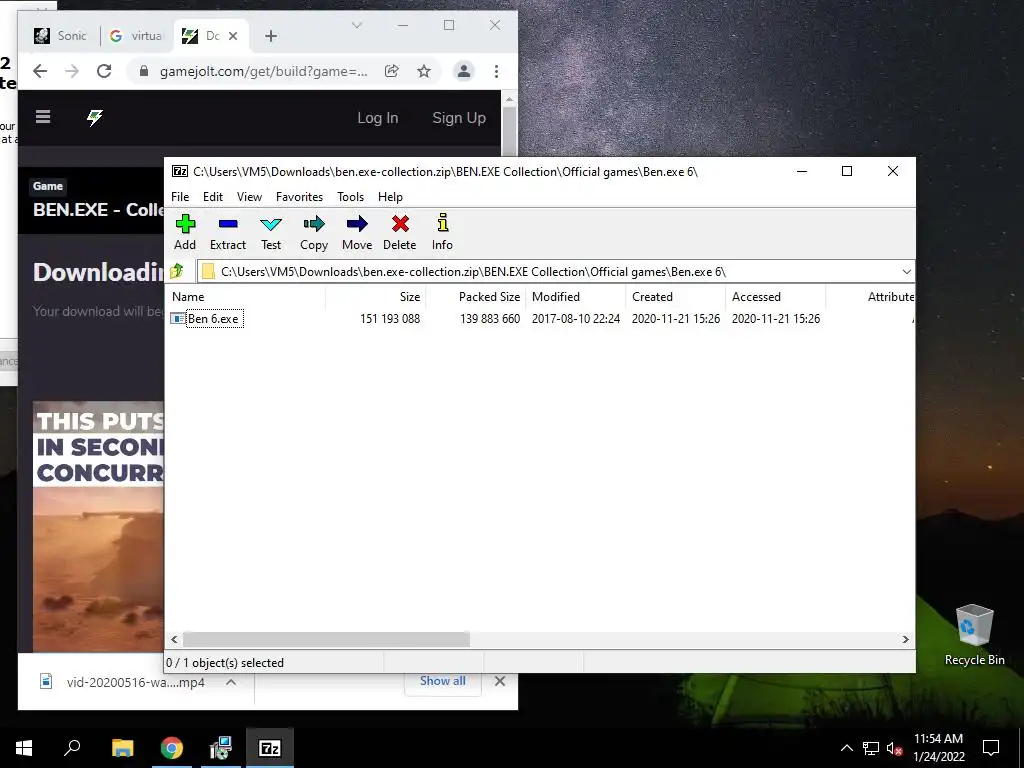The width and height of the screenshot is (1024, 768).
Task: Open the Edit menu
Action: (x=213, y=197)
